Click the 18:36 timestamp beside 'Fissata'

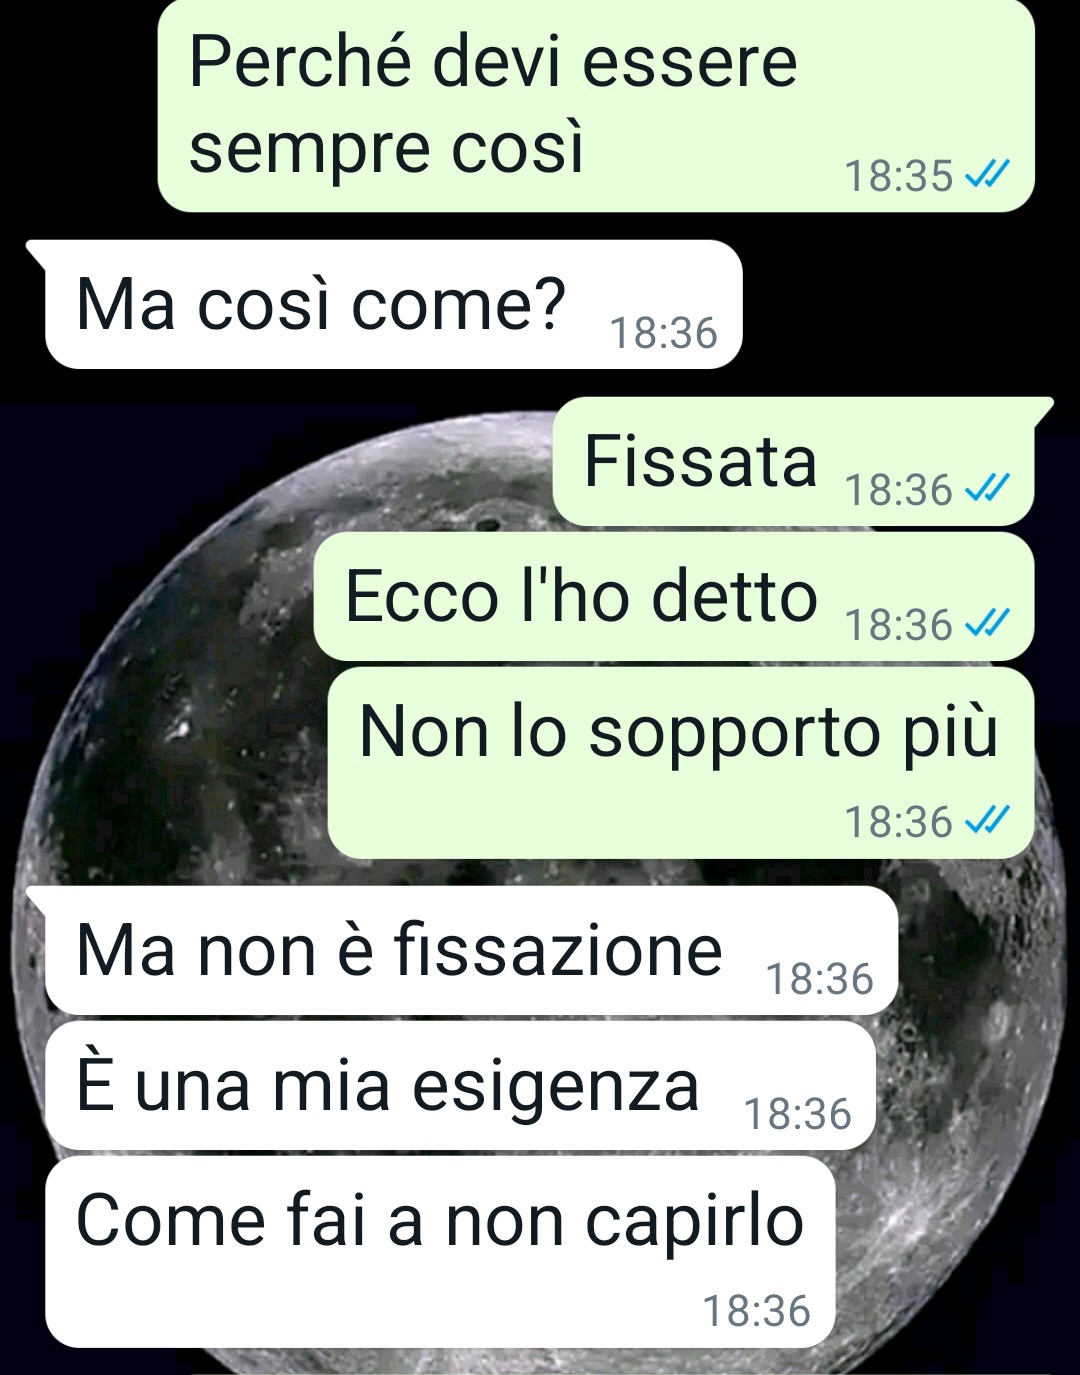(899, 490)
